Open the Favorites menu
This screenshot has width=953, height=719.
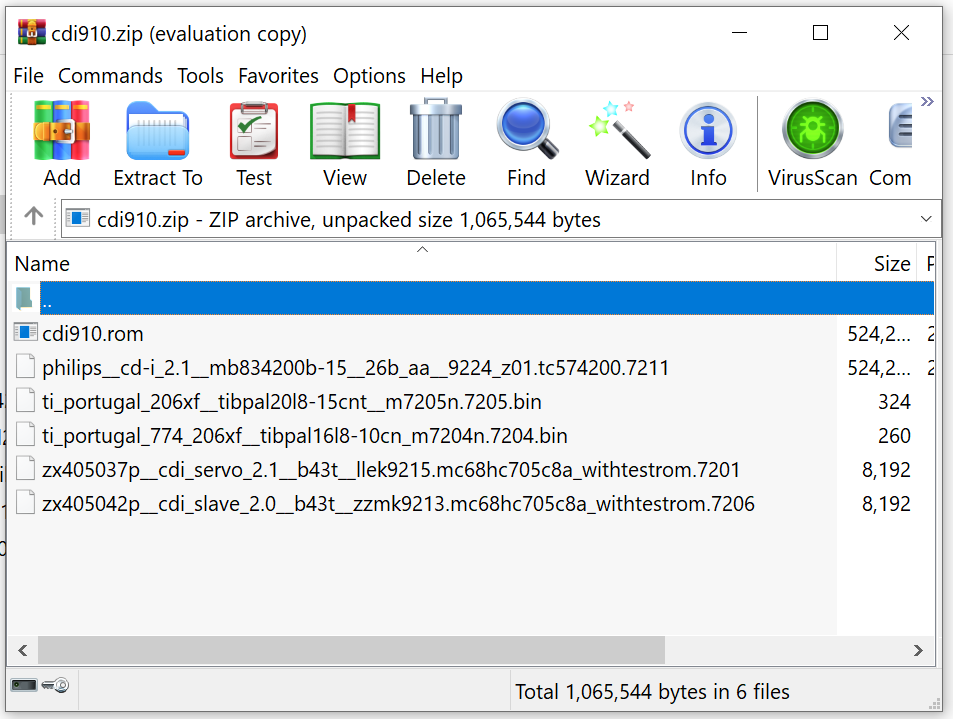(x=278, y=76)
